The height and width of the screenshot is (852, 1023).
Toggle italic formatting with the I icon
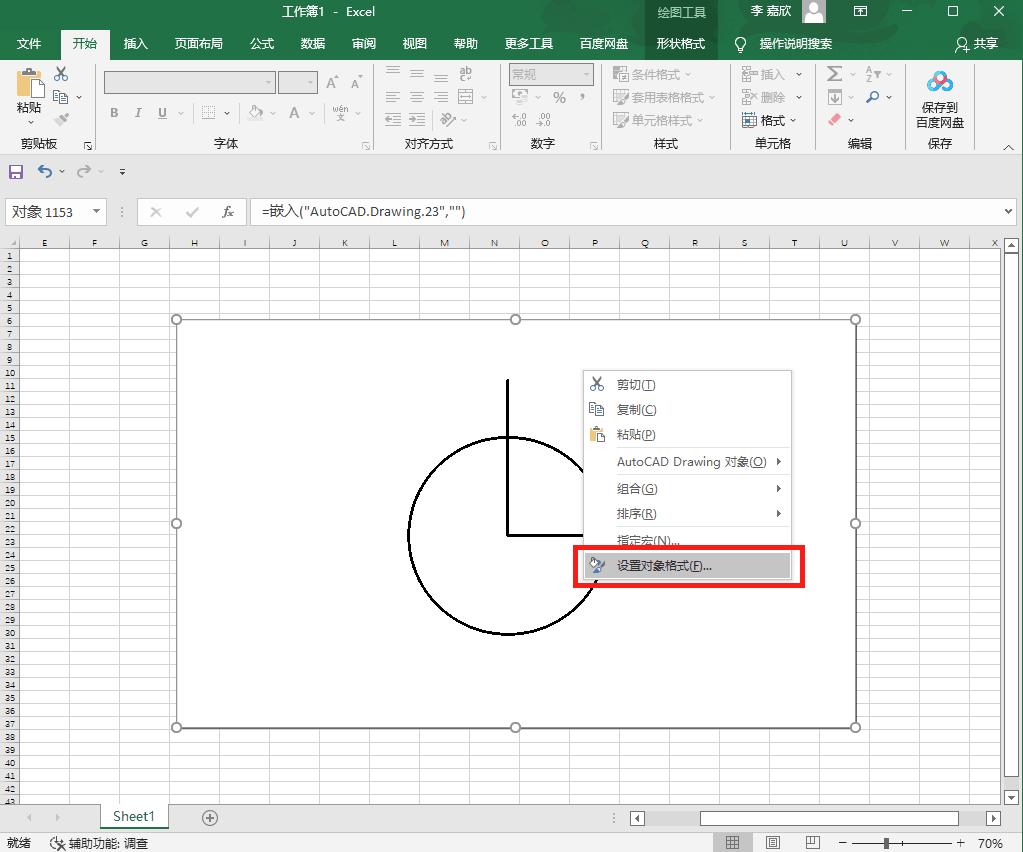coord(137,112)
